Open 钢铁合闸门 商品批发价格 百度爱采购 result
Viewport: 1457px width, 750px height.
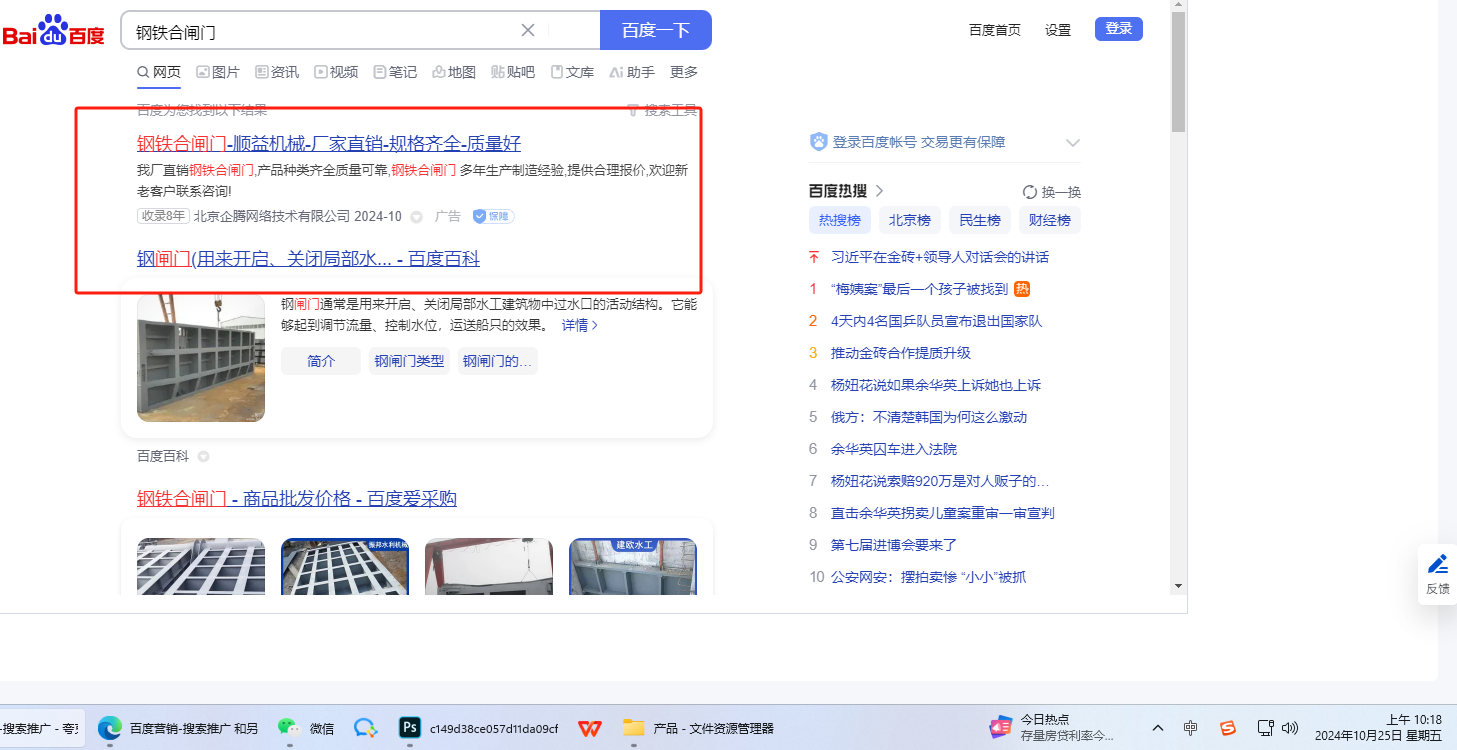(297, 499)
